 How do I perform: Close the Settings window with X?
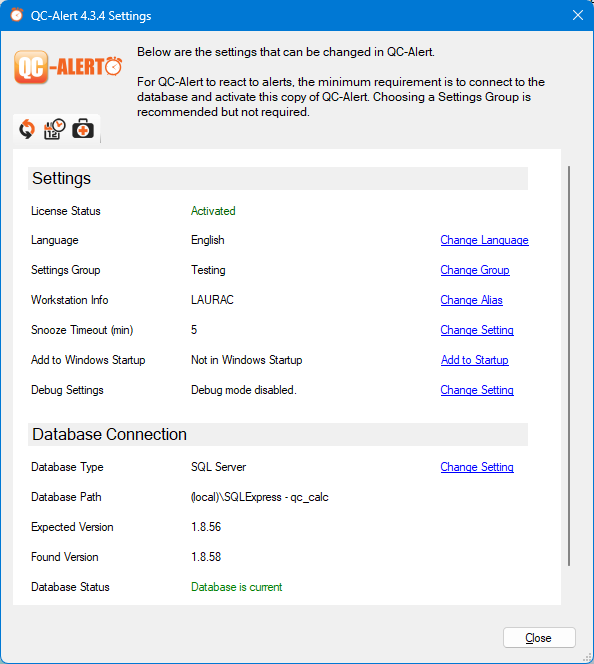point(578,15)
